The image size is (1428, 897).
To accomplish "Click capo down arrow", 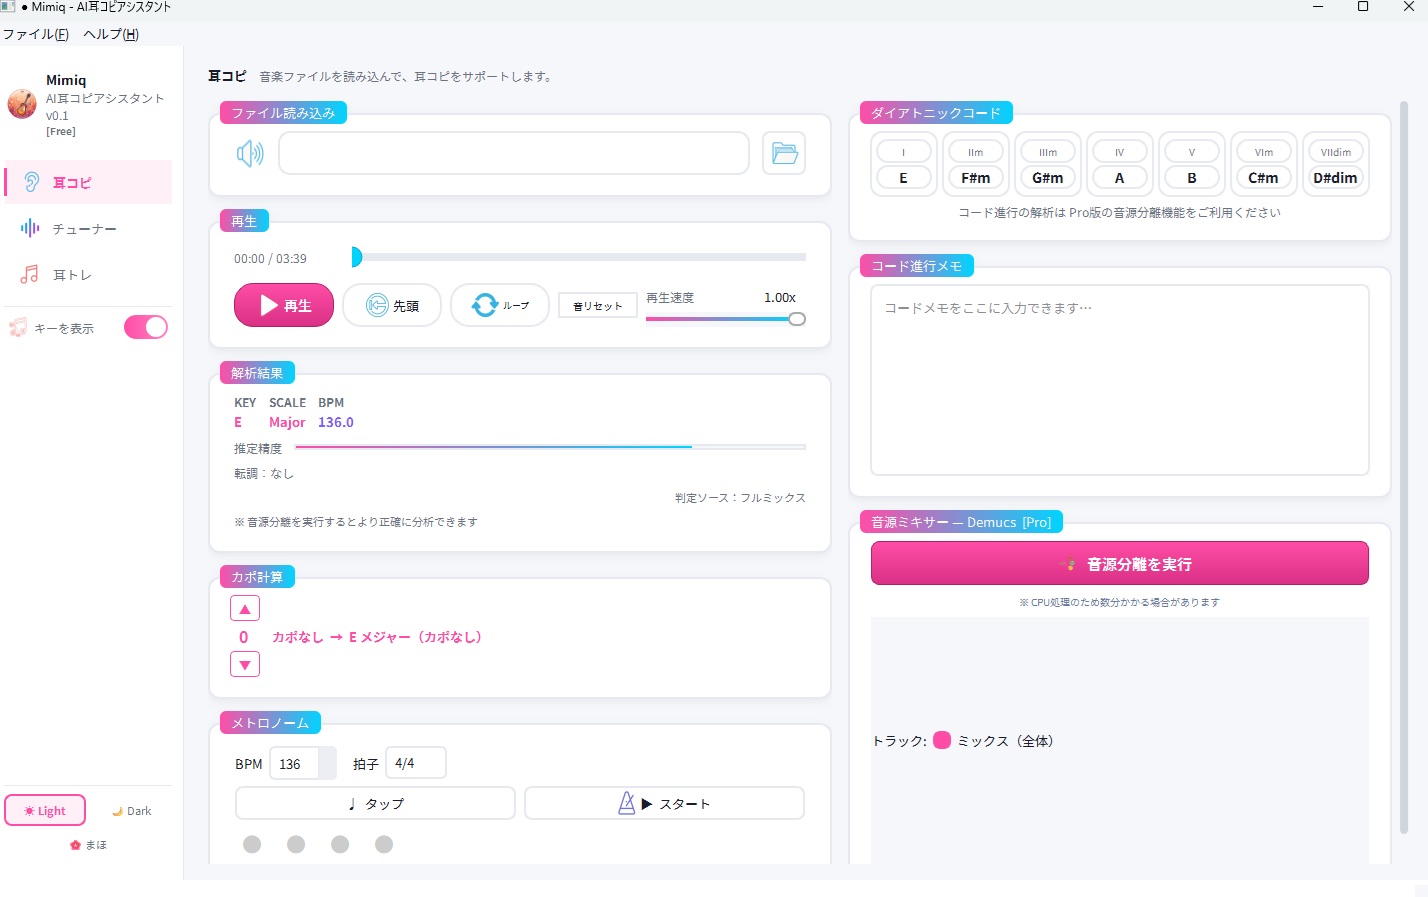I will (245, 665).
